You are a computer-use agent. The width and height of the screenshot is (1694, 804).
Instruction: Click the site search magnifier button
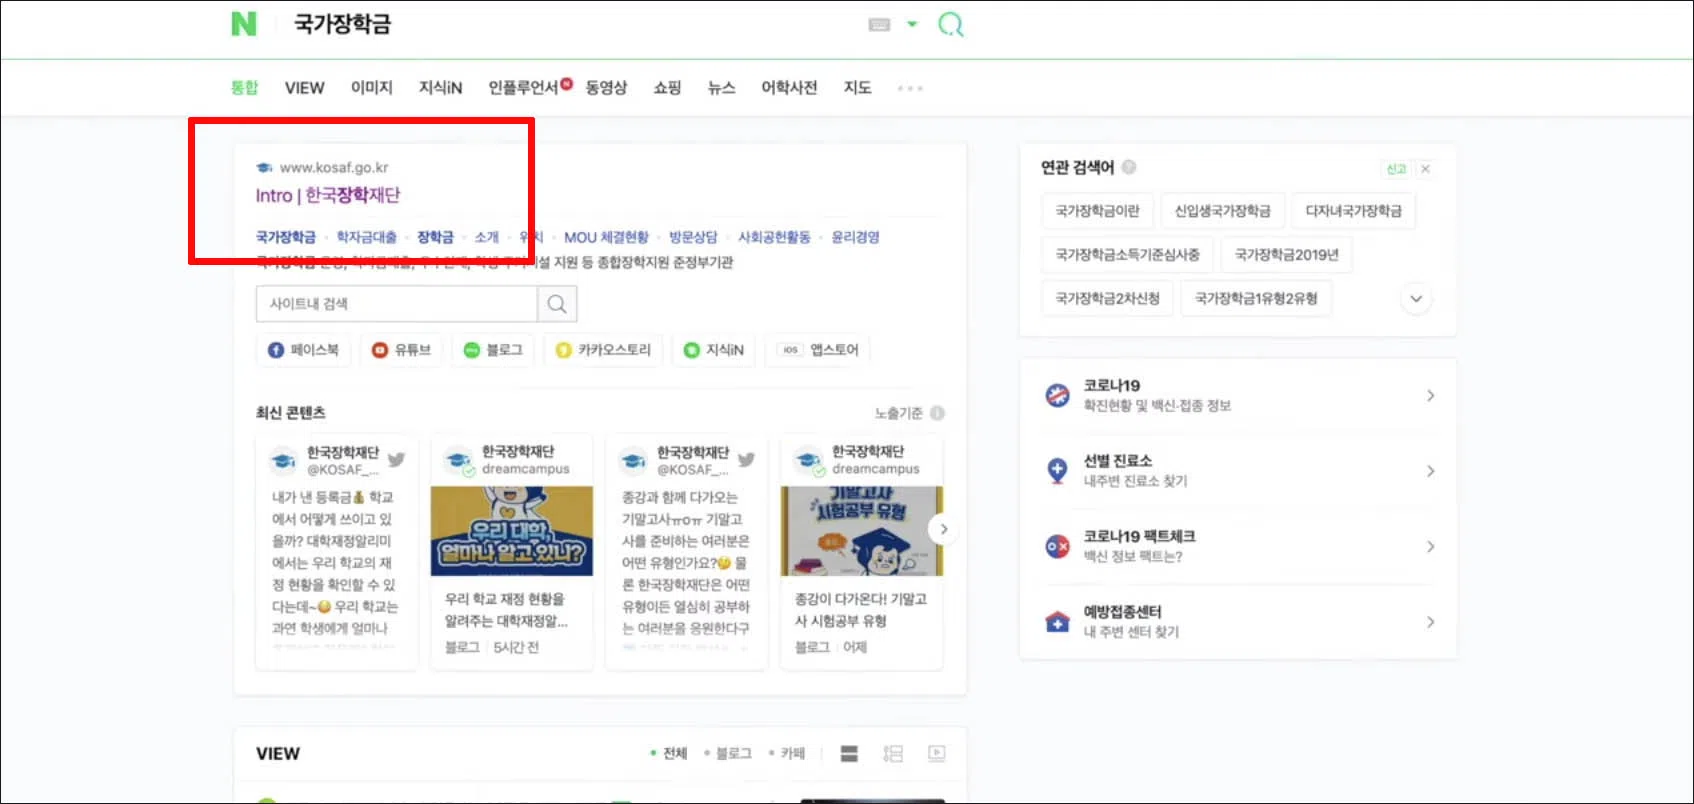click(x=557, y=304)
